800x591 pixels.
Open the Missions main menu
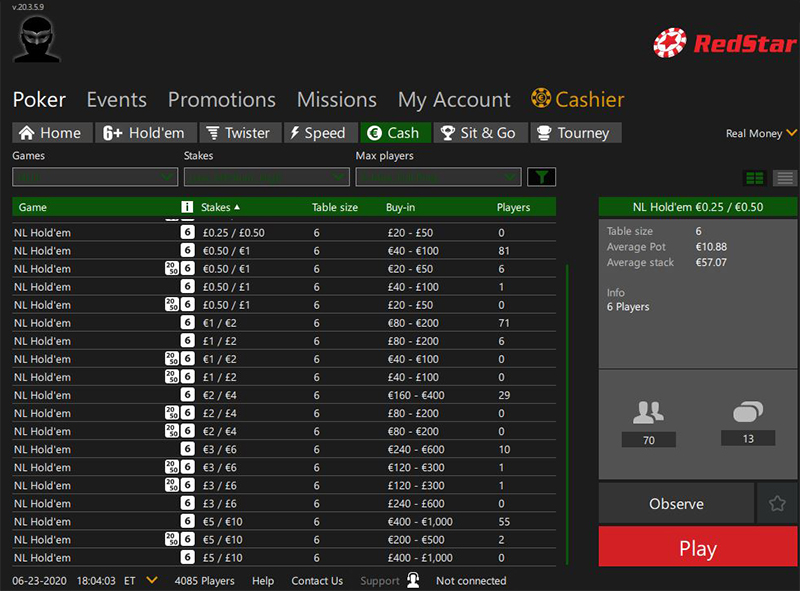(337, 100)
